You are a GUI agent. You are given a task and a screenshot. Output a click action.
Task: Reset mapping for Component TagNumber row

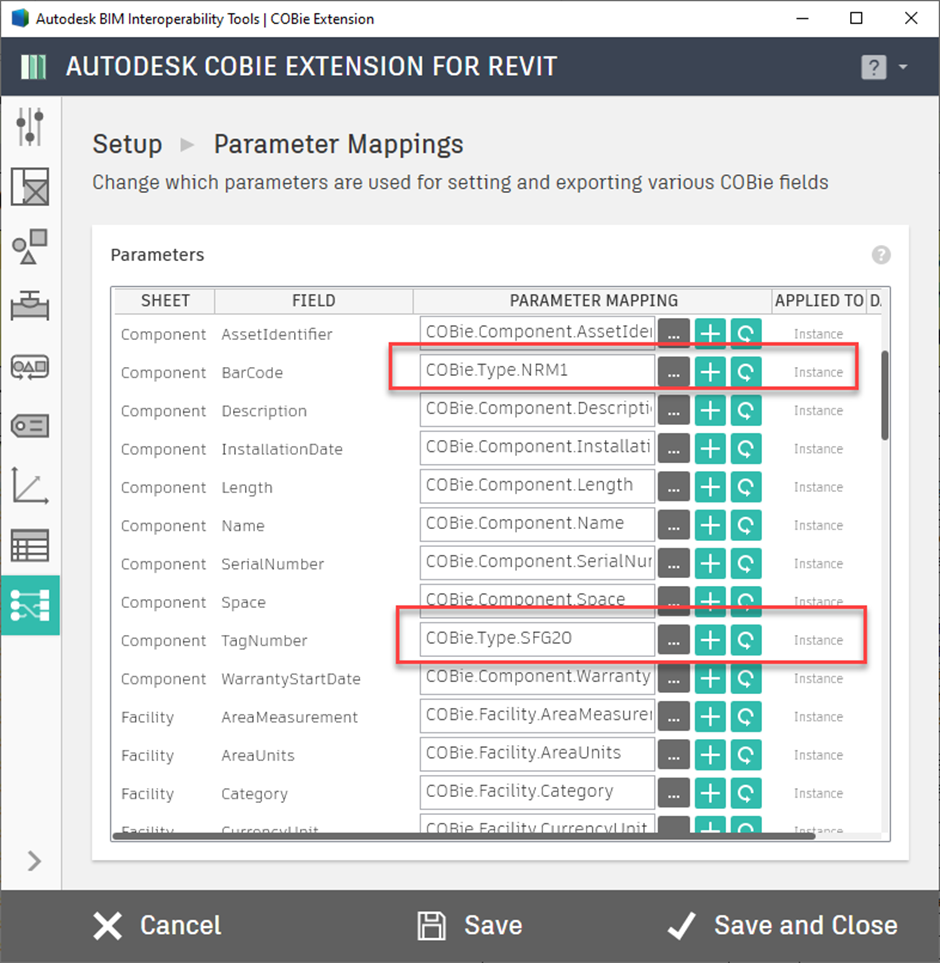point(746,640)
